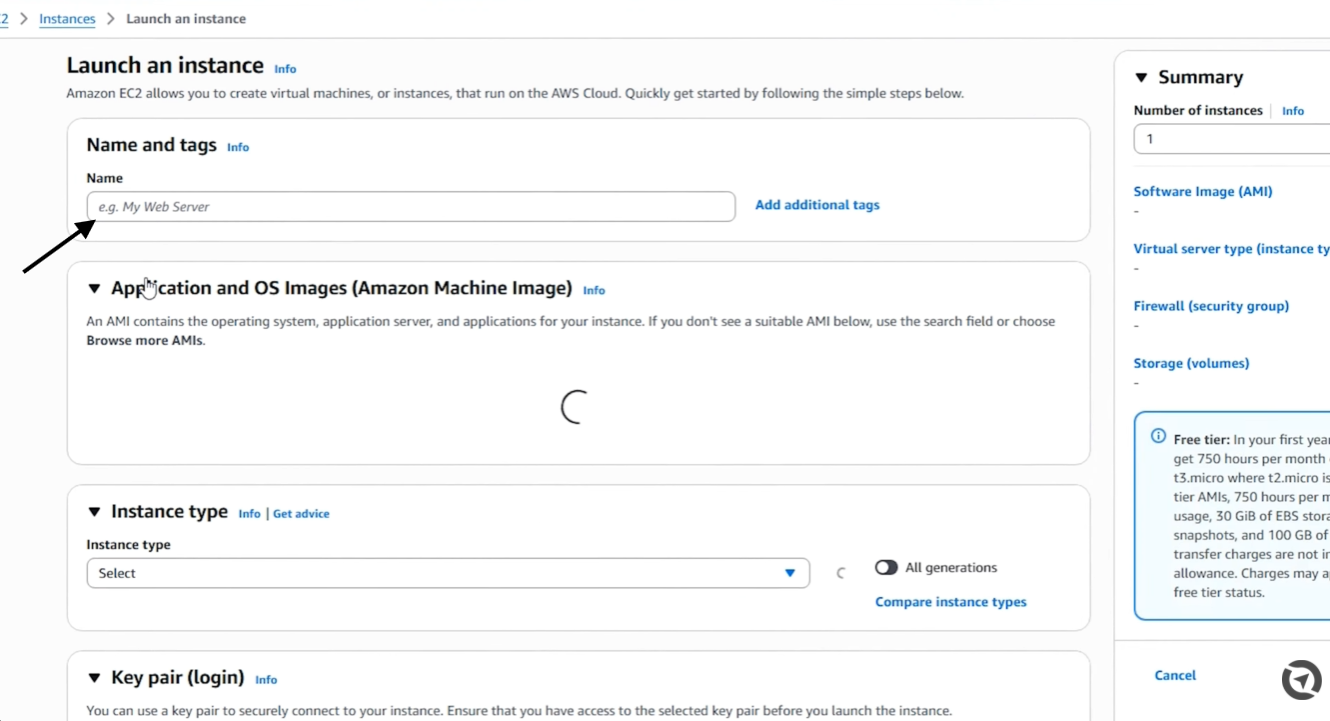Open Info next to Launch an instance heading

tap(285, 69)
